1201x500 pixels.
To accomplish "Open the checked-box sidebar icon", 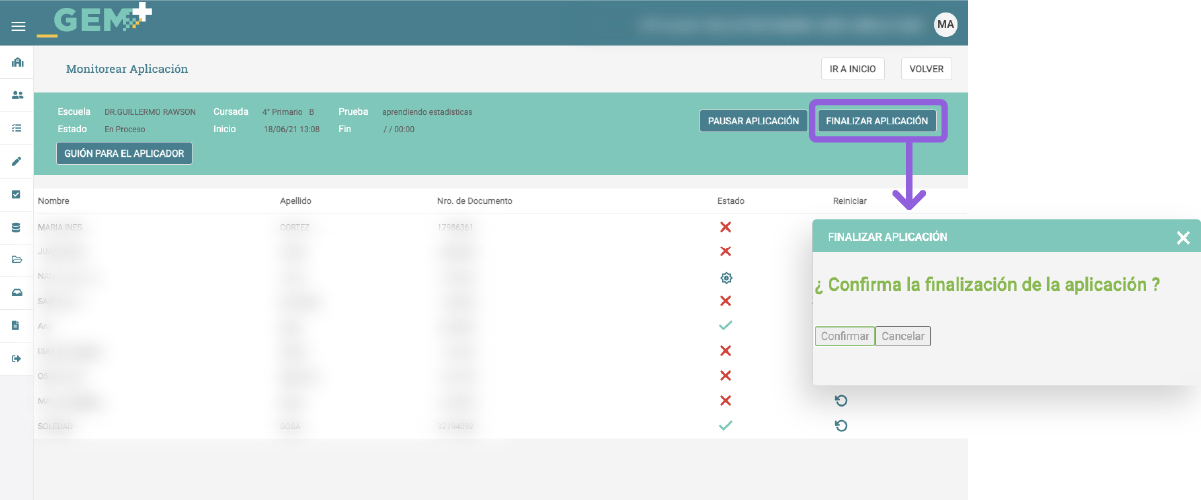I will [17, 194].
